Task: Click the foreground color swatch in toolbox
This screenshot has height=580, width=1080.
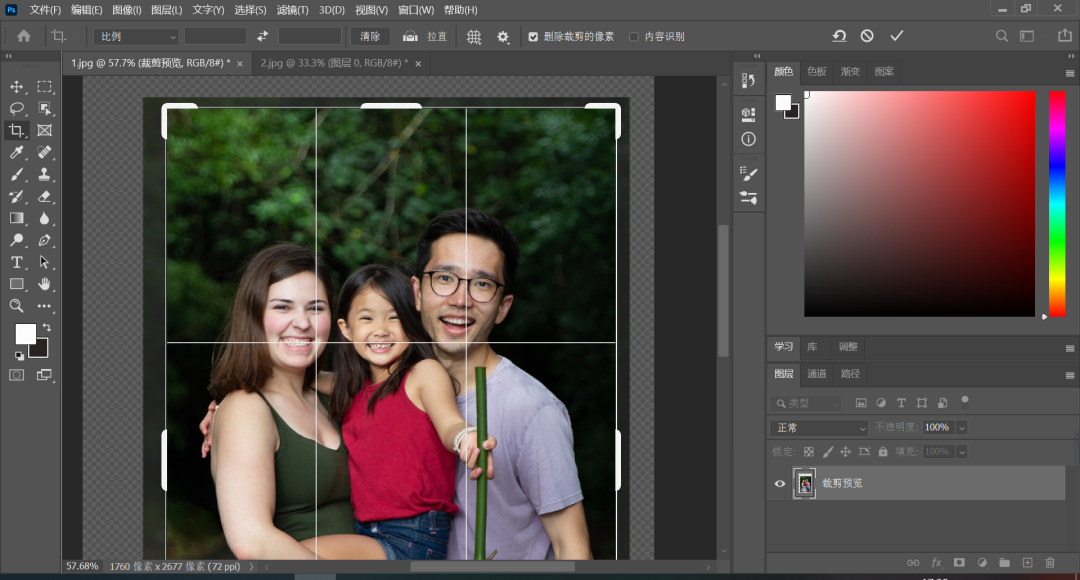Action: [25, 334]
